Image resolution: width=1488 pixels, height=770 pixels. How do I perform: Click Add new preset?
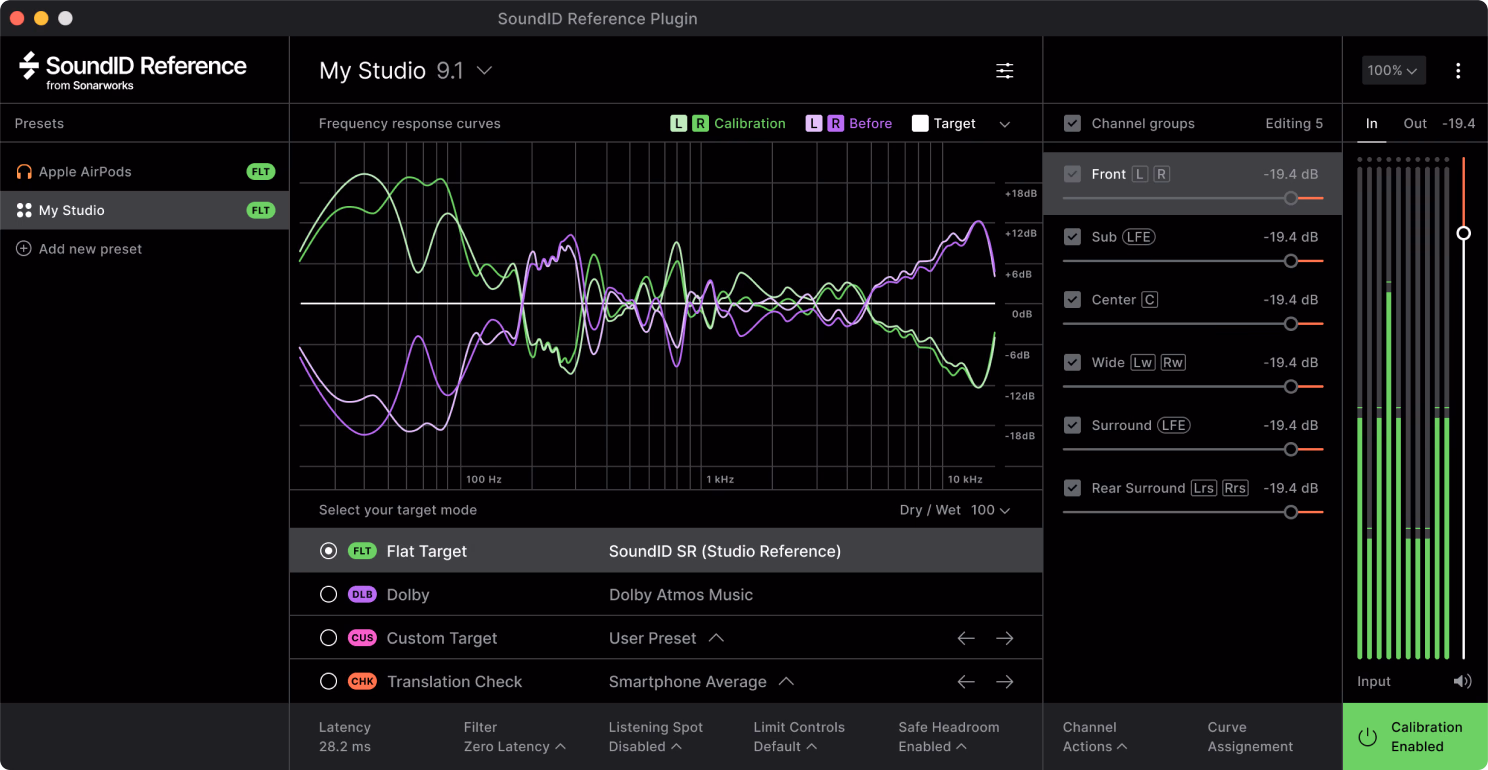(x=80, y=249)
